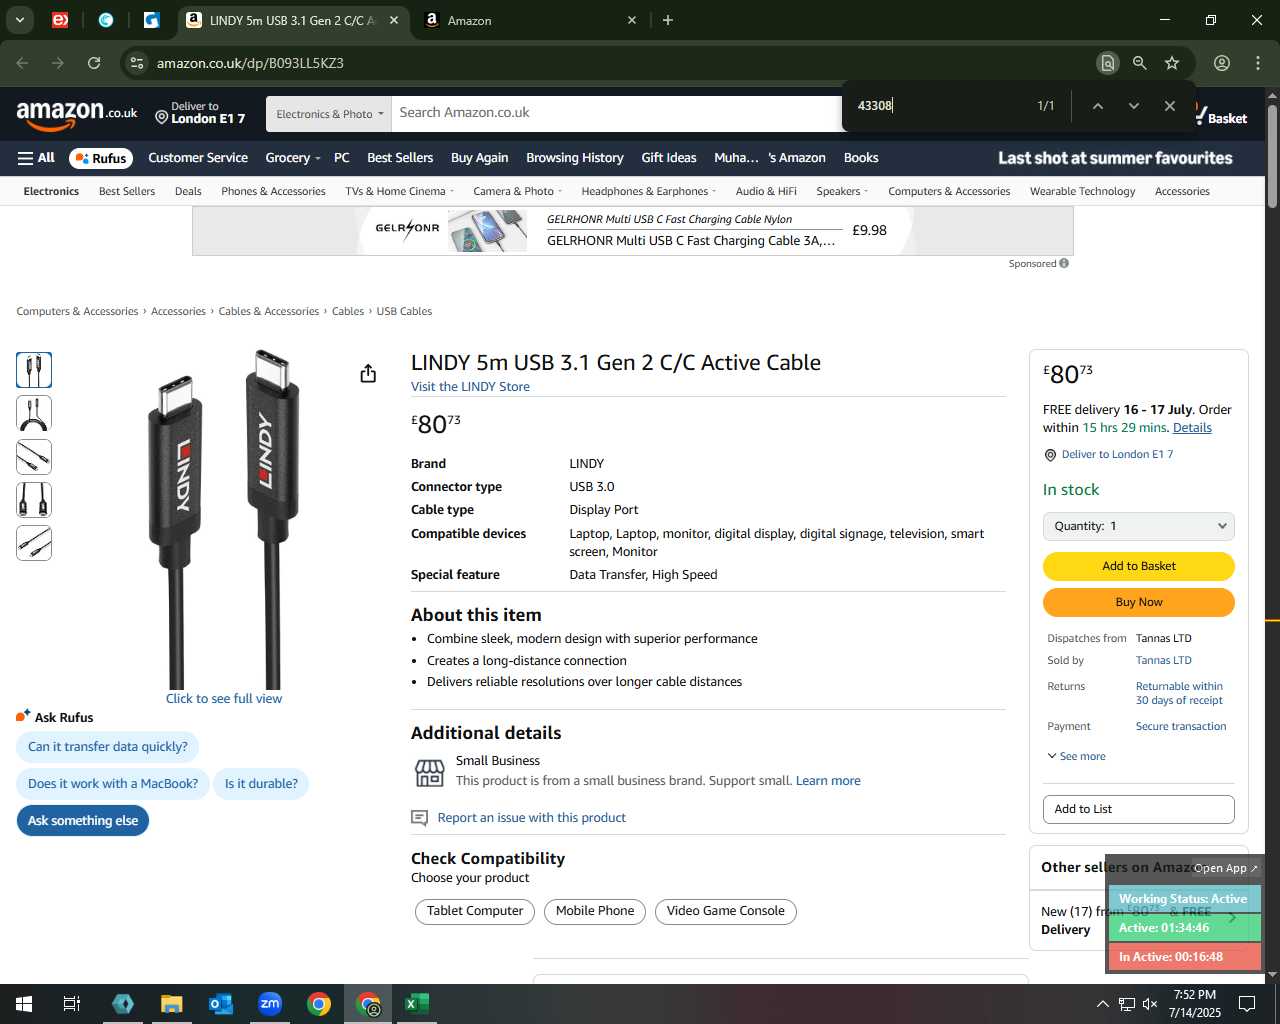
Task: Click Report an issue with this product
Action: 531,818
